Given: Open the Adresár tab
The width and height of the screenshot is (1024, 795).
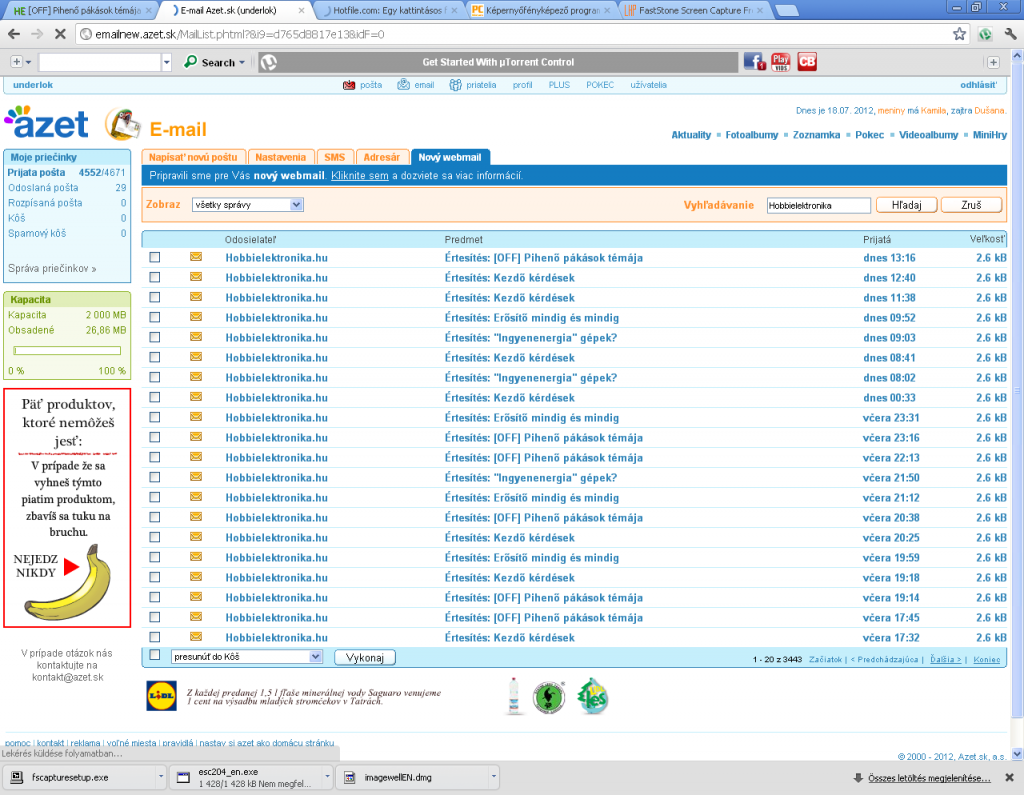Looking at the screenshot, I should pyautogui.click(x=381, y=157).
